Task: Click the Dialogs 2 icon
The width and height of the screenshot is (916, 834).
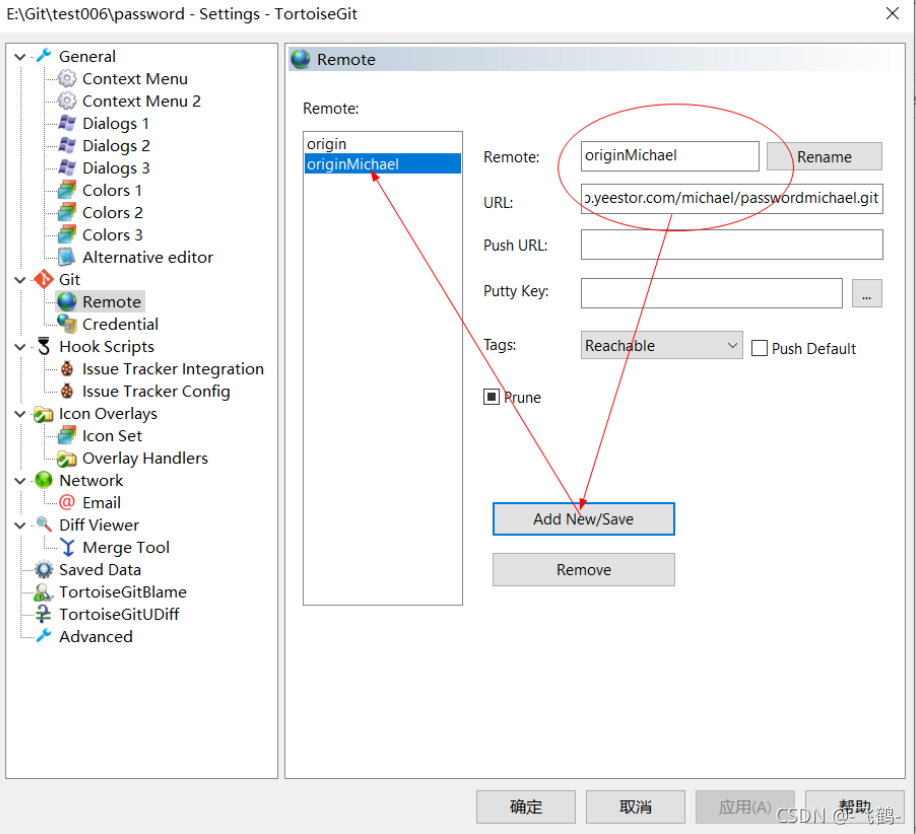Action: pos(67,145)
